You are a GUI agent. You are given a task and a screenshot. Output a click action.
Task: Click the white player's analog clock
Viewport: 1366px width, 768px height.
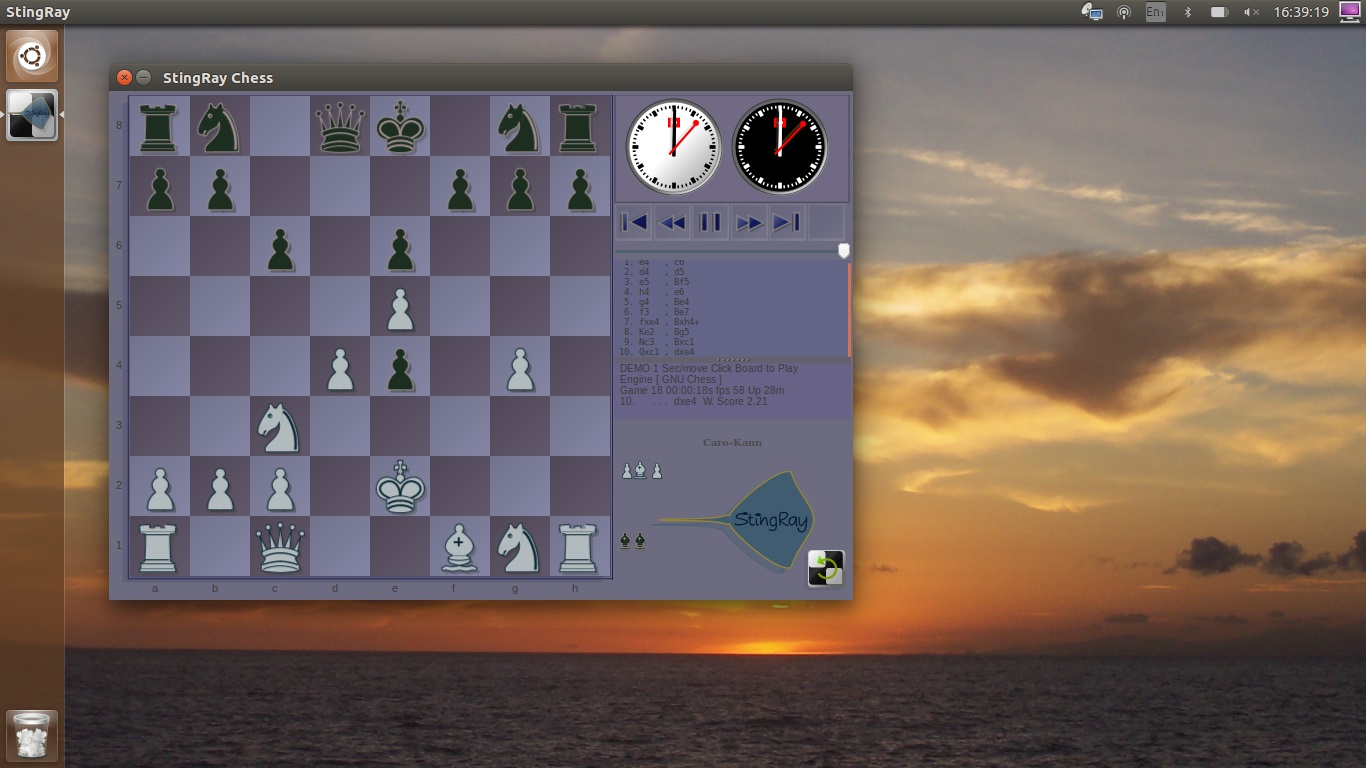(674, 146)
